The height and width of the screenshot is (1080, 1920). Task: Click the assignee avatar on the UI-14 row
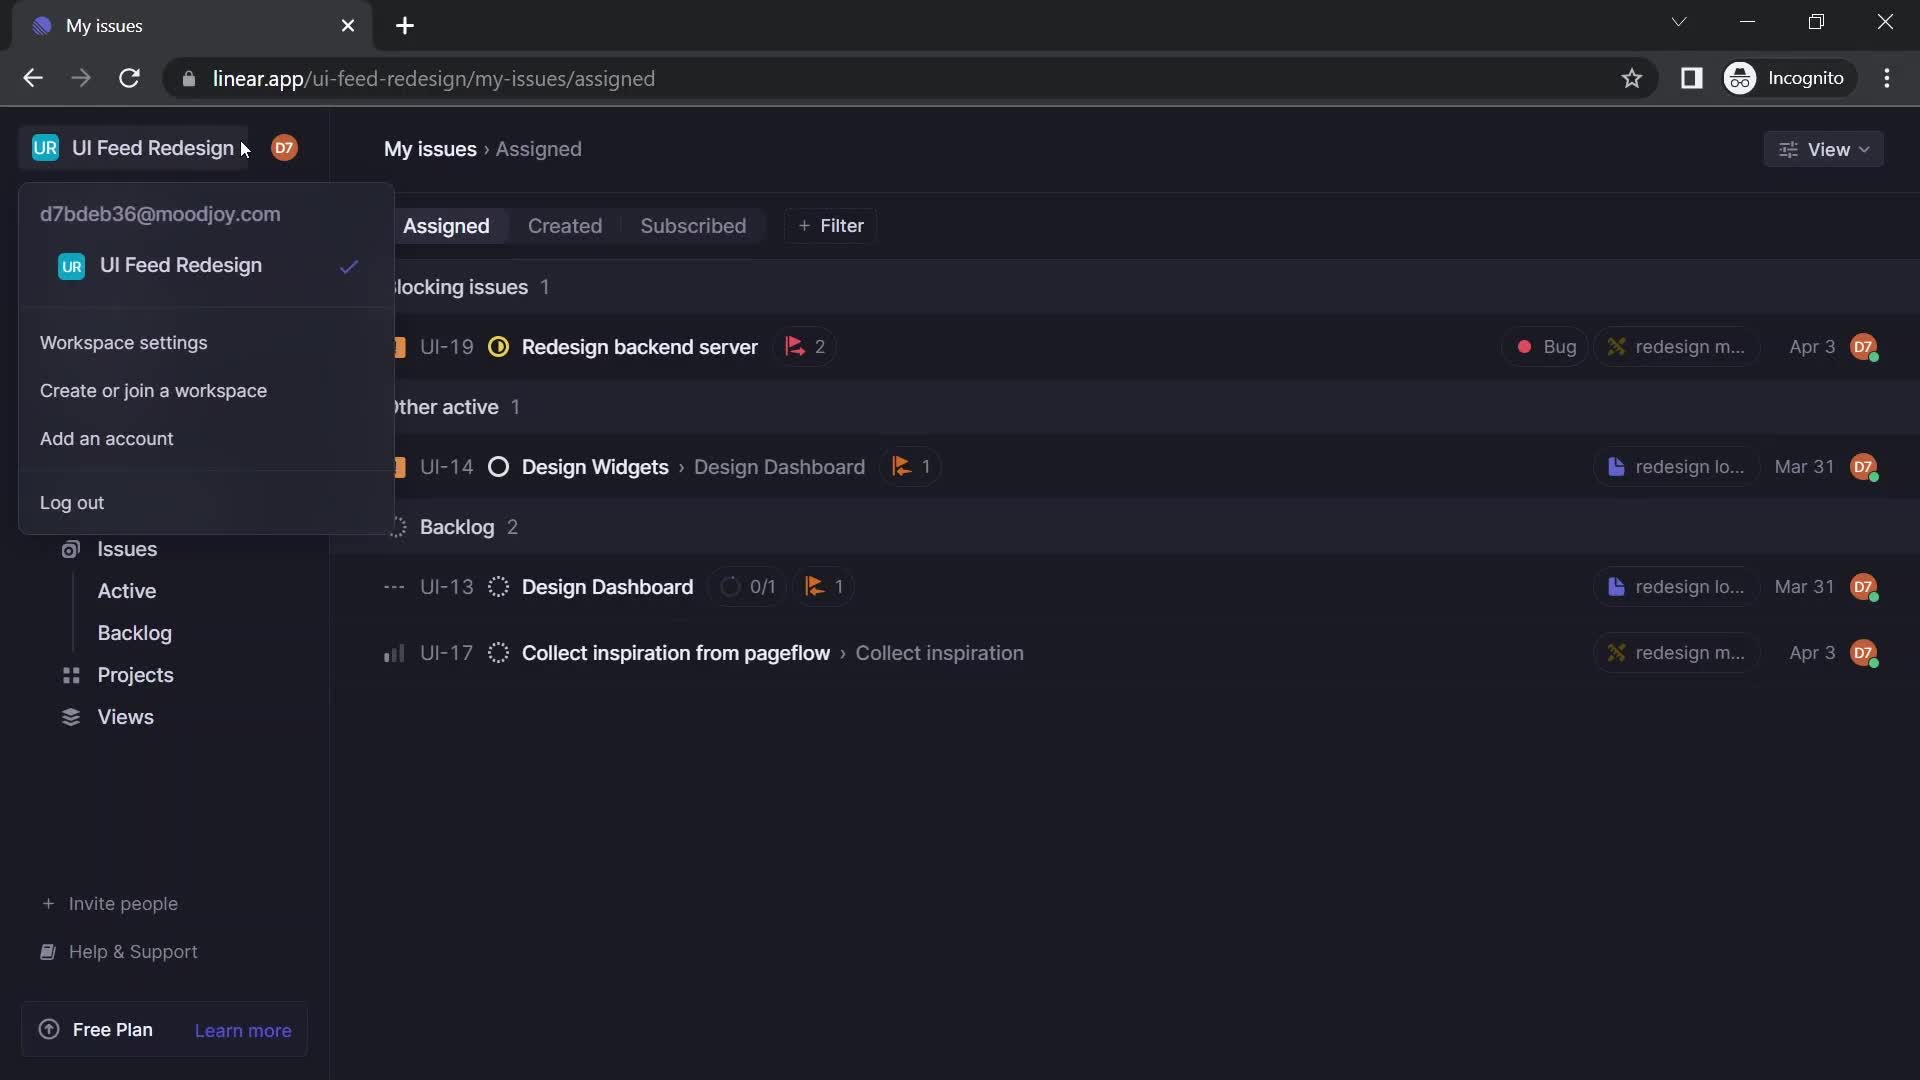point(1864,467)
